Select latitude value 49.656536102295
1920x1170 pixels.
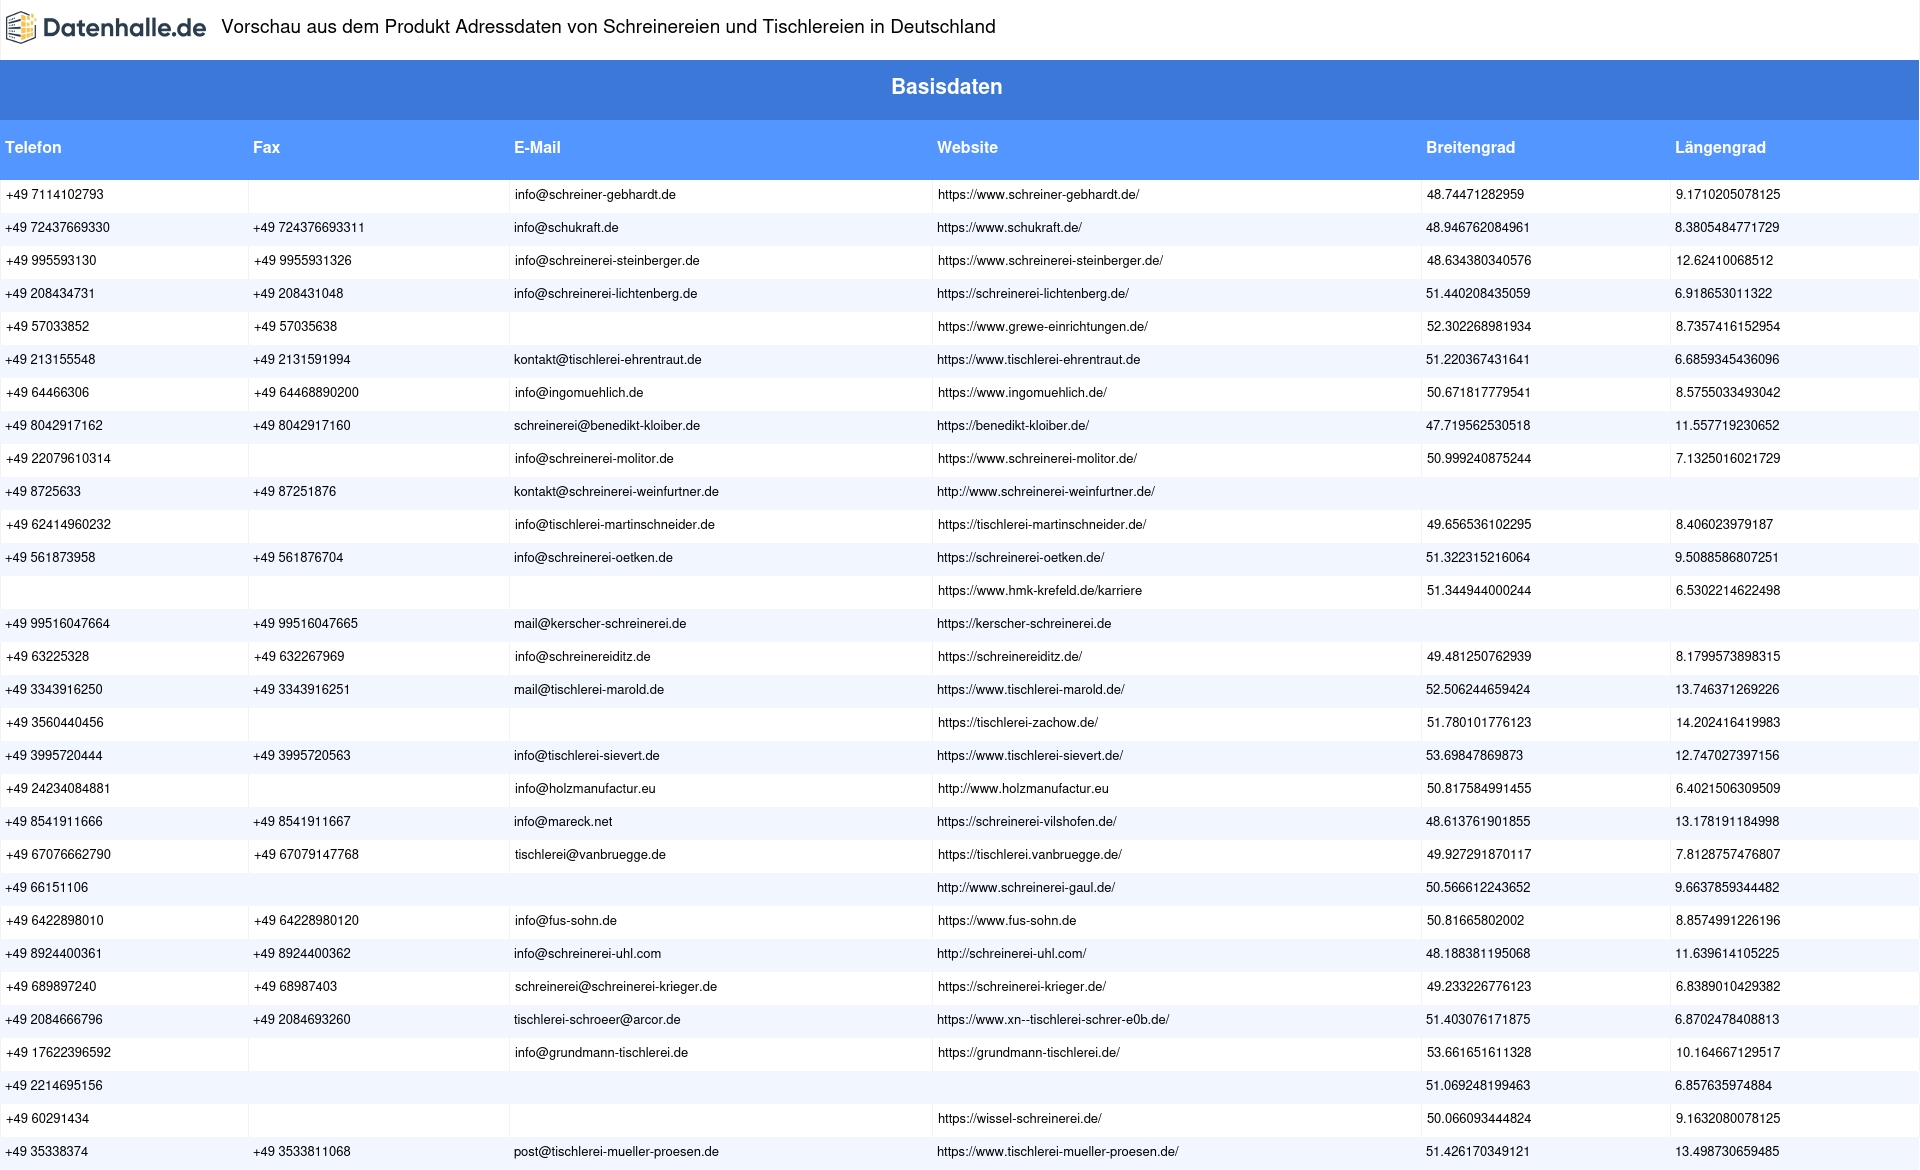tap(1479, 525)
